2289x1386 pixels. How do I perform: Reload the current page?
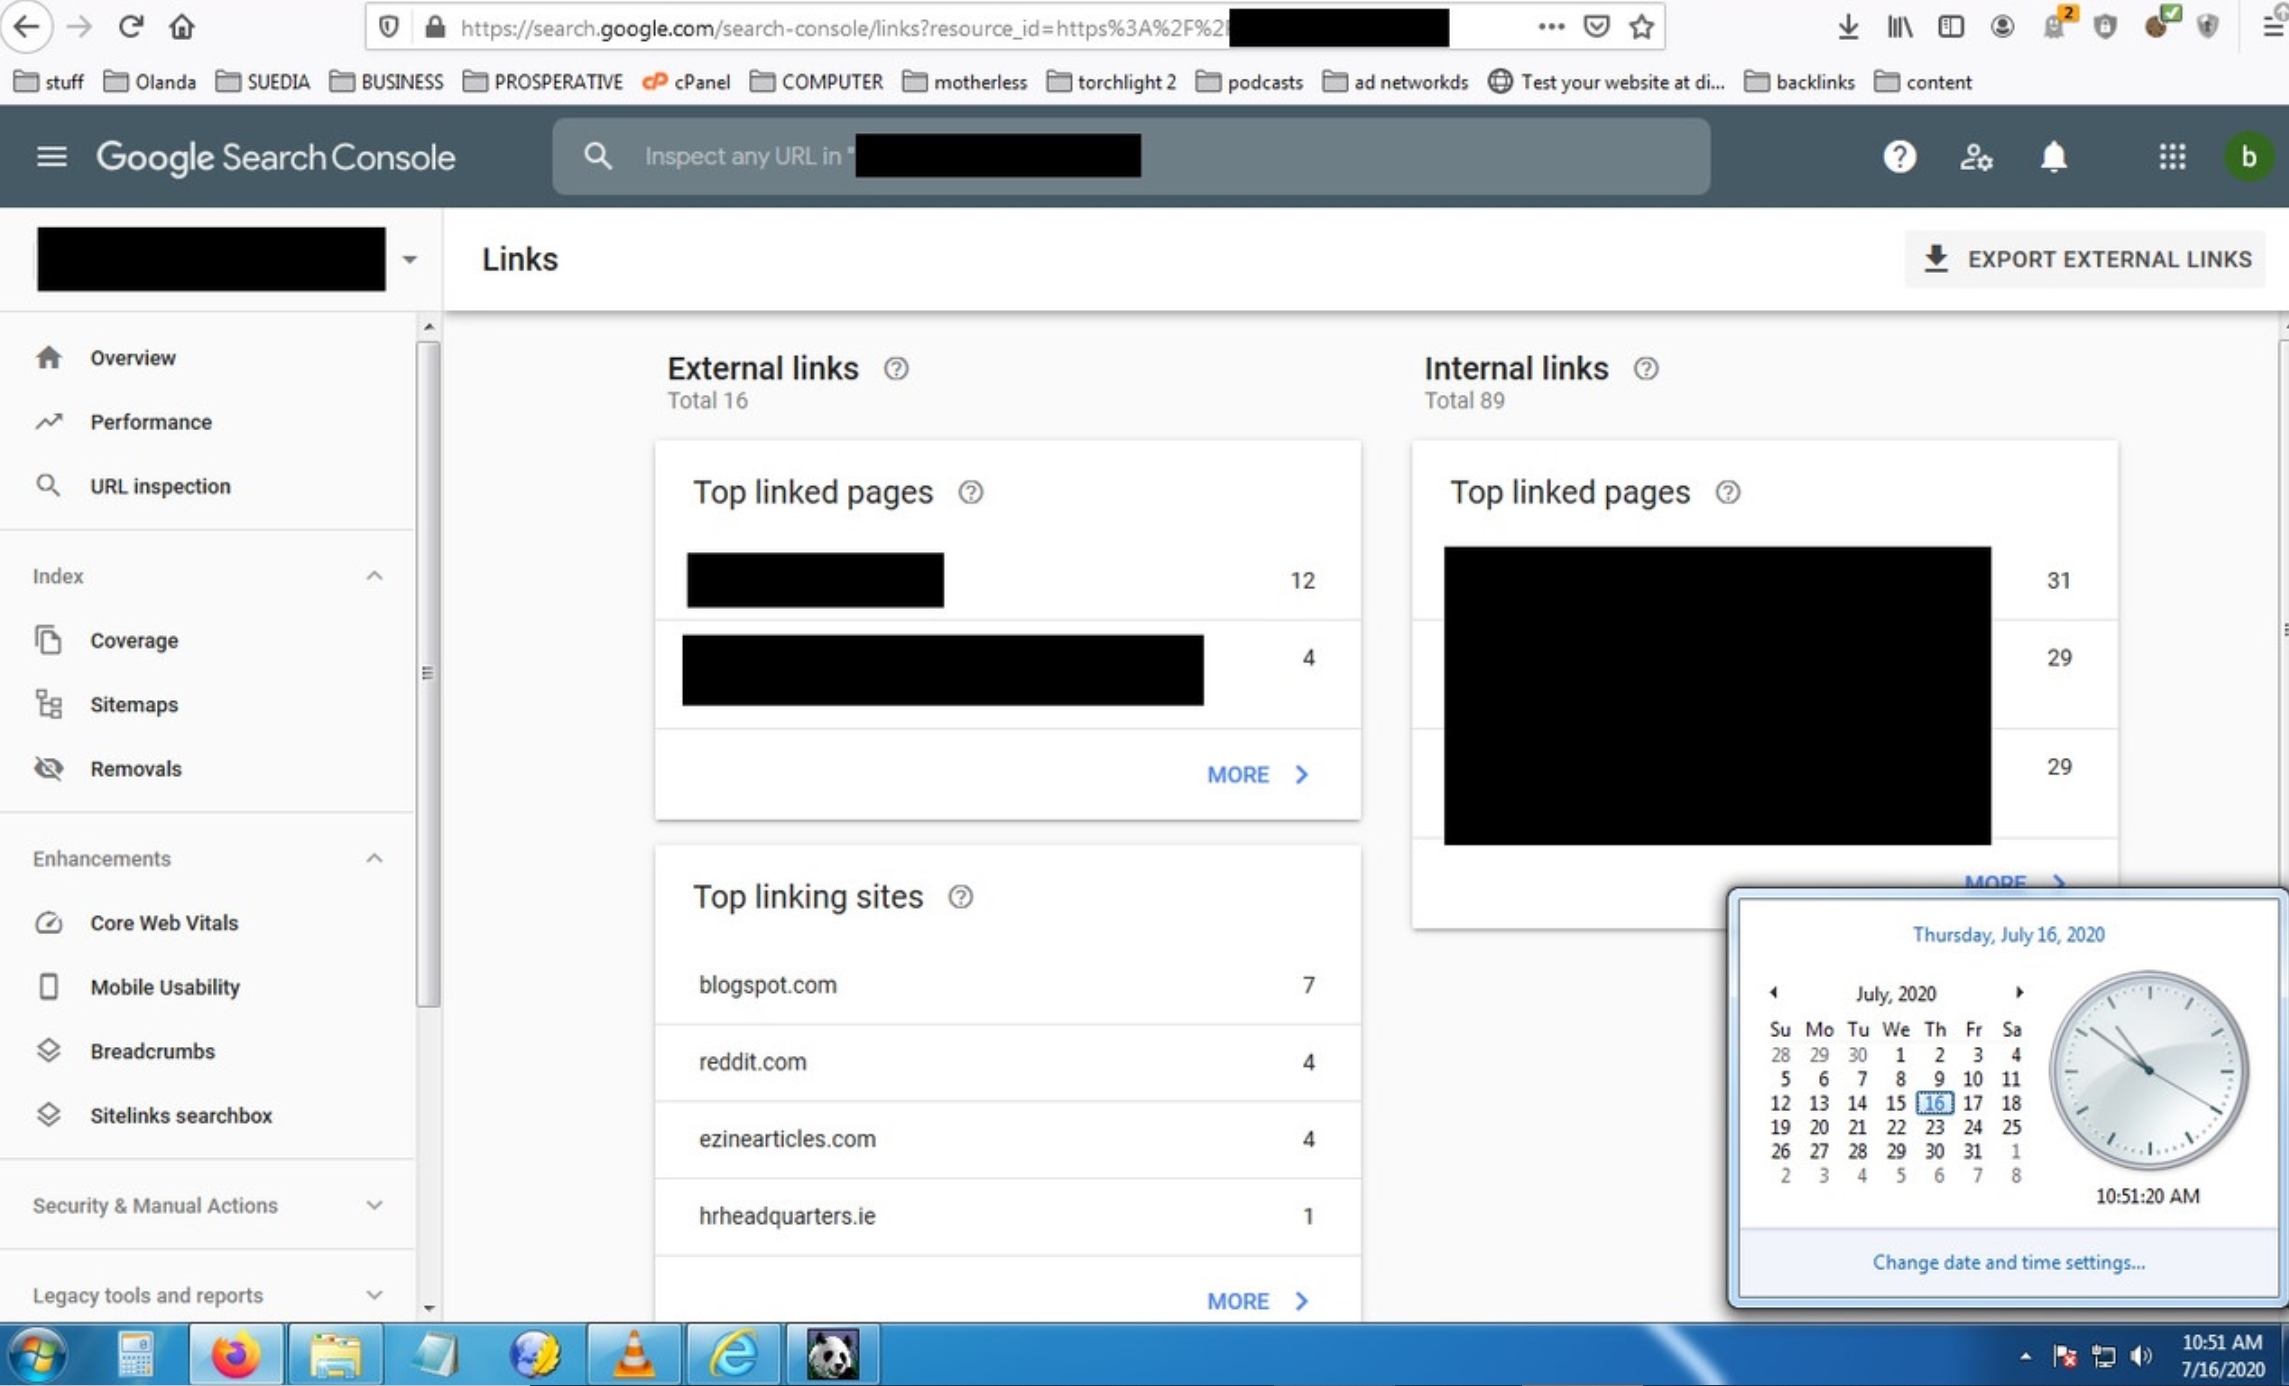(130, 26)
